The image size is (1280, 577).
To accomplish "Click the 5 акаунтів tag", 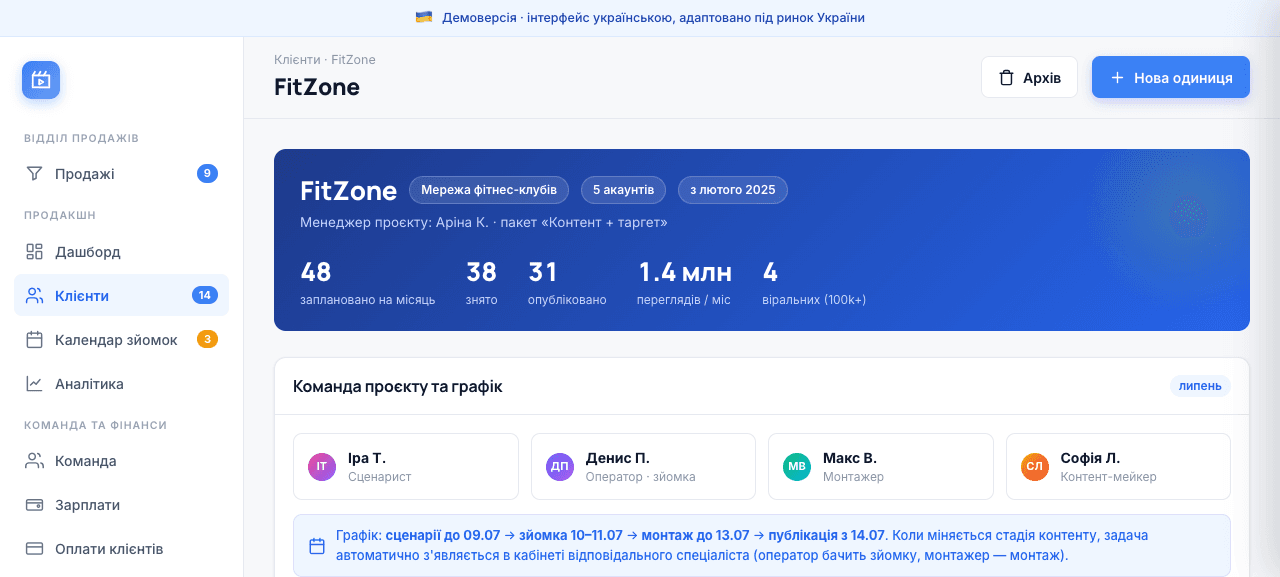I will coord(624,190).
